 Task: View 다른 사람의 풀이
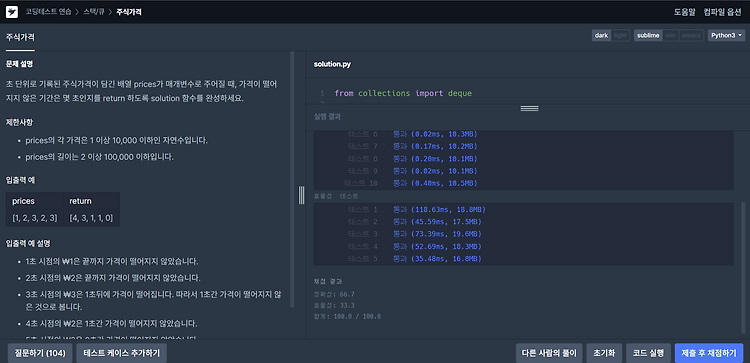coord(549,353)
